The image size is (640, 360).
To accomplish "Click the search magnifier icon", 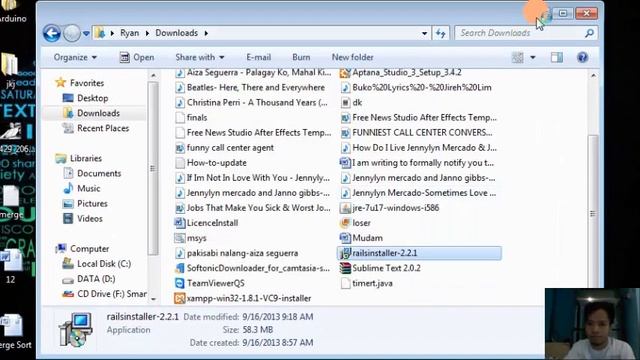I will click(x=589, y=33).
